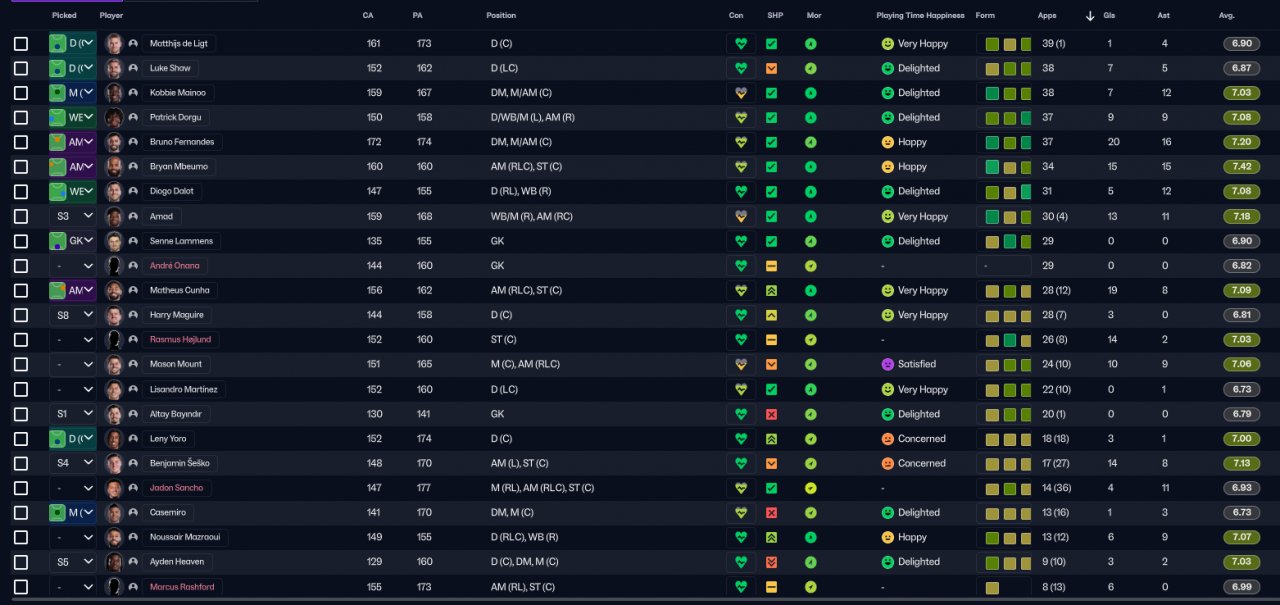1280x605 pixels.
Task: Open the S8 dropdown for Harry Maguire
Action: [x=73, y=315]
